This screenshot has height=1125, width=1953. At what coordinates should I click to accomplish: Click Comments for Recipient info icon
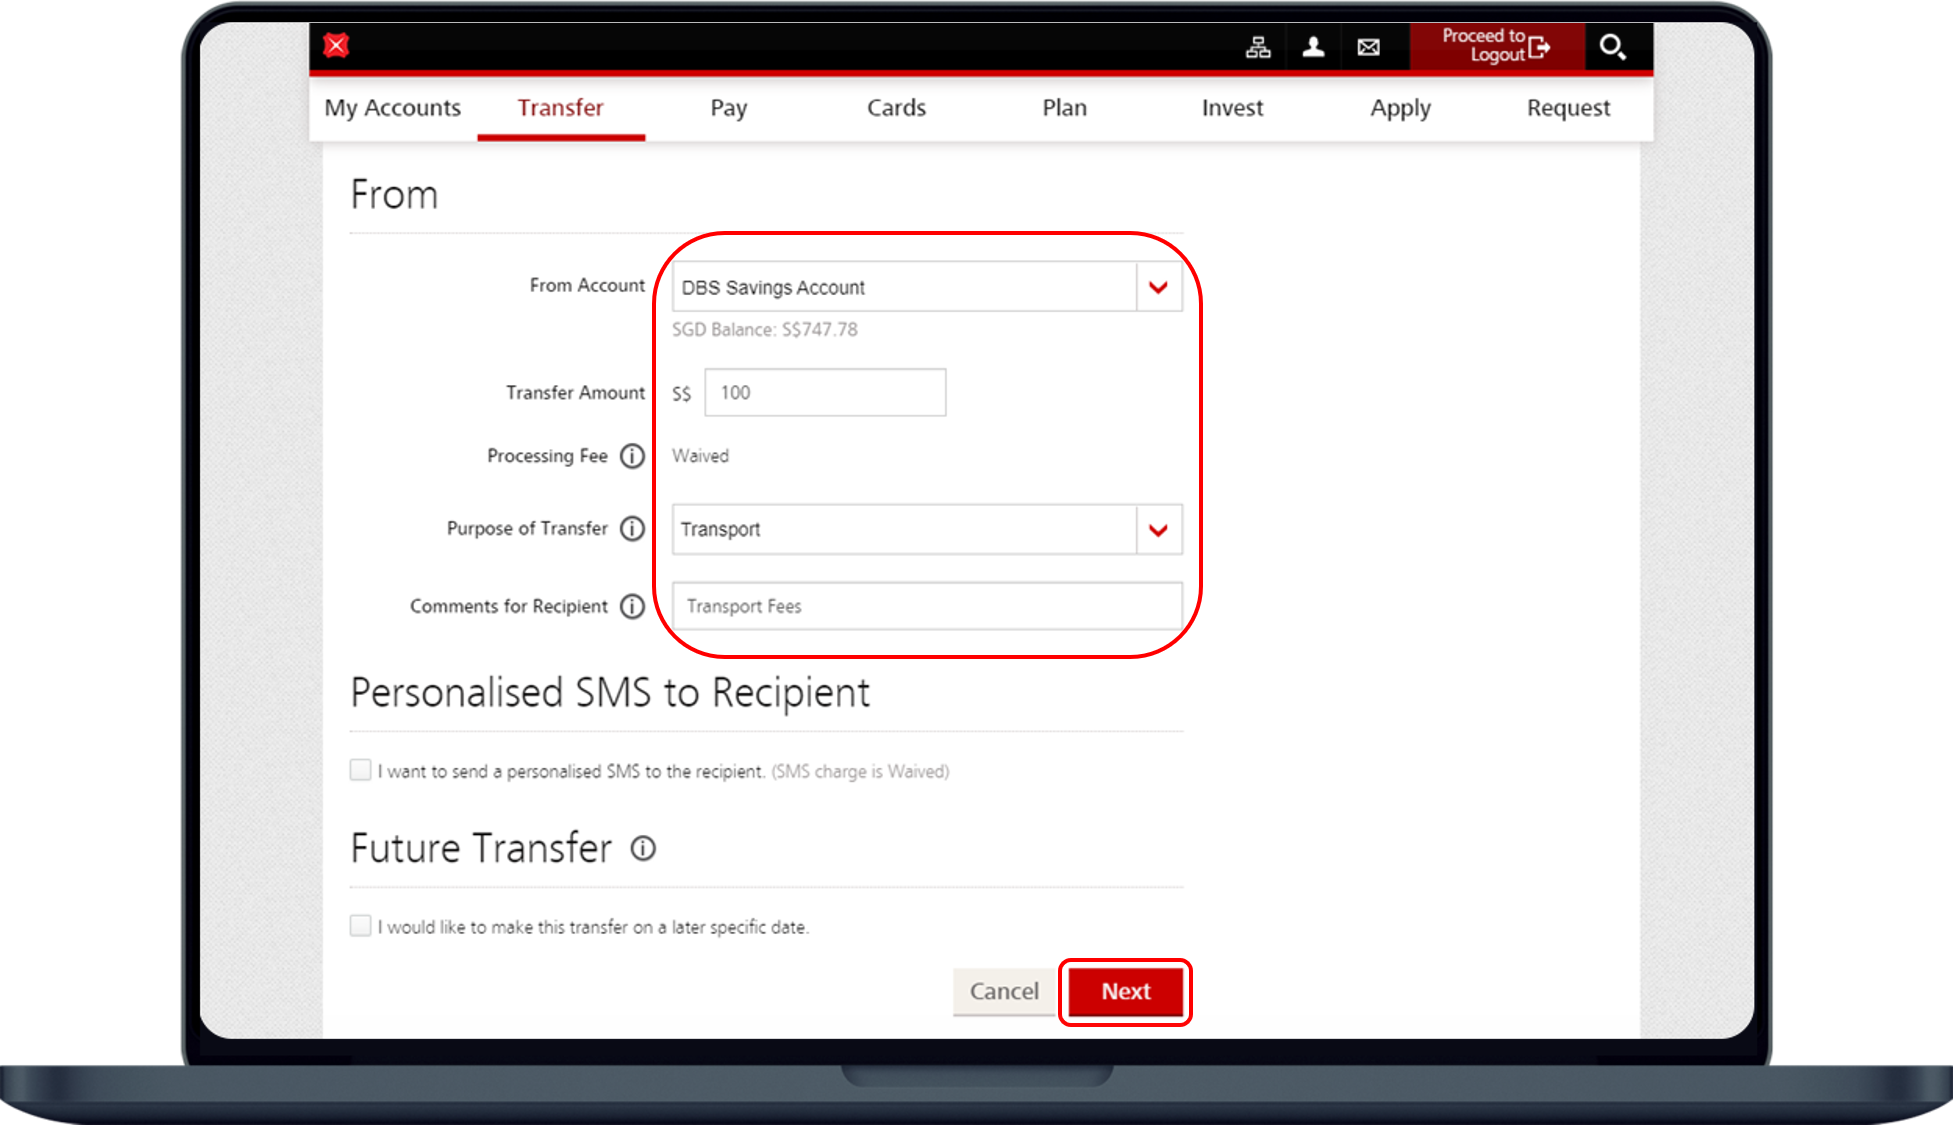click(x=632, y=606)
